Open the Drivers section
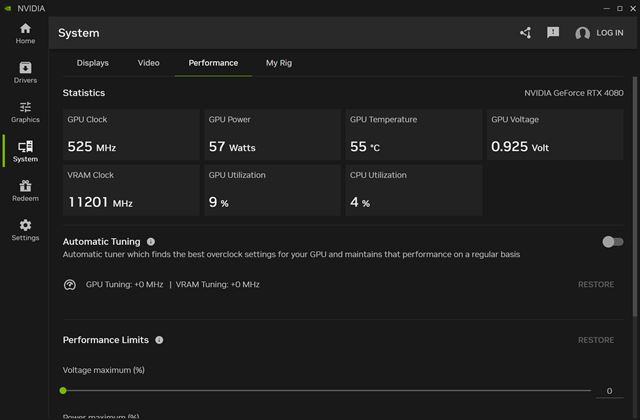This screenshot has width=640, height=420. coord(25,73)
